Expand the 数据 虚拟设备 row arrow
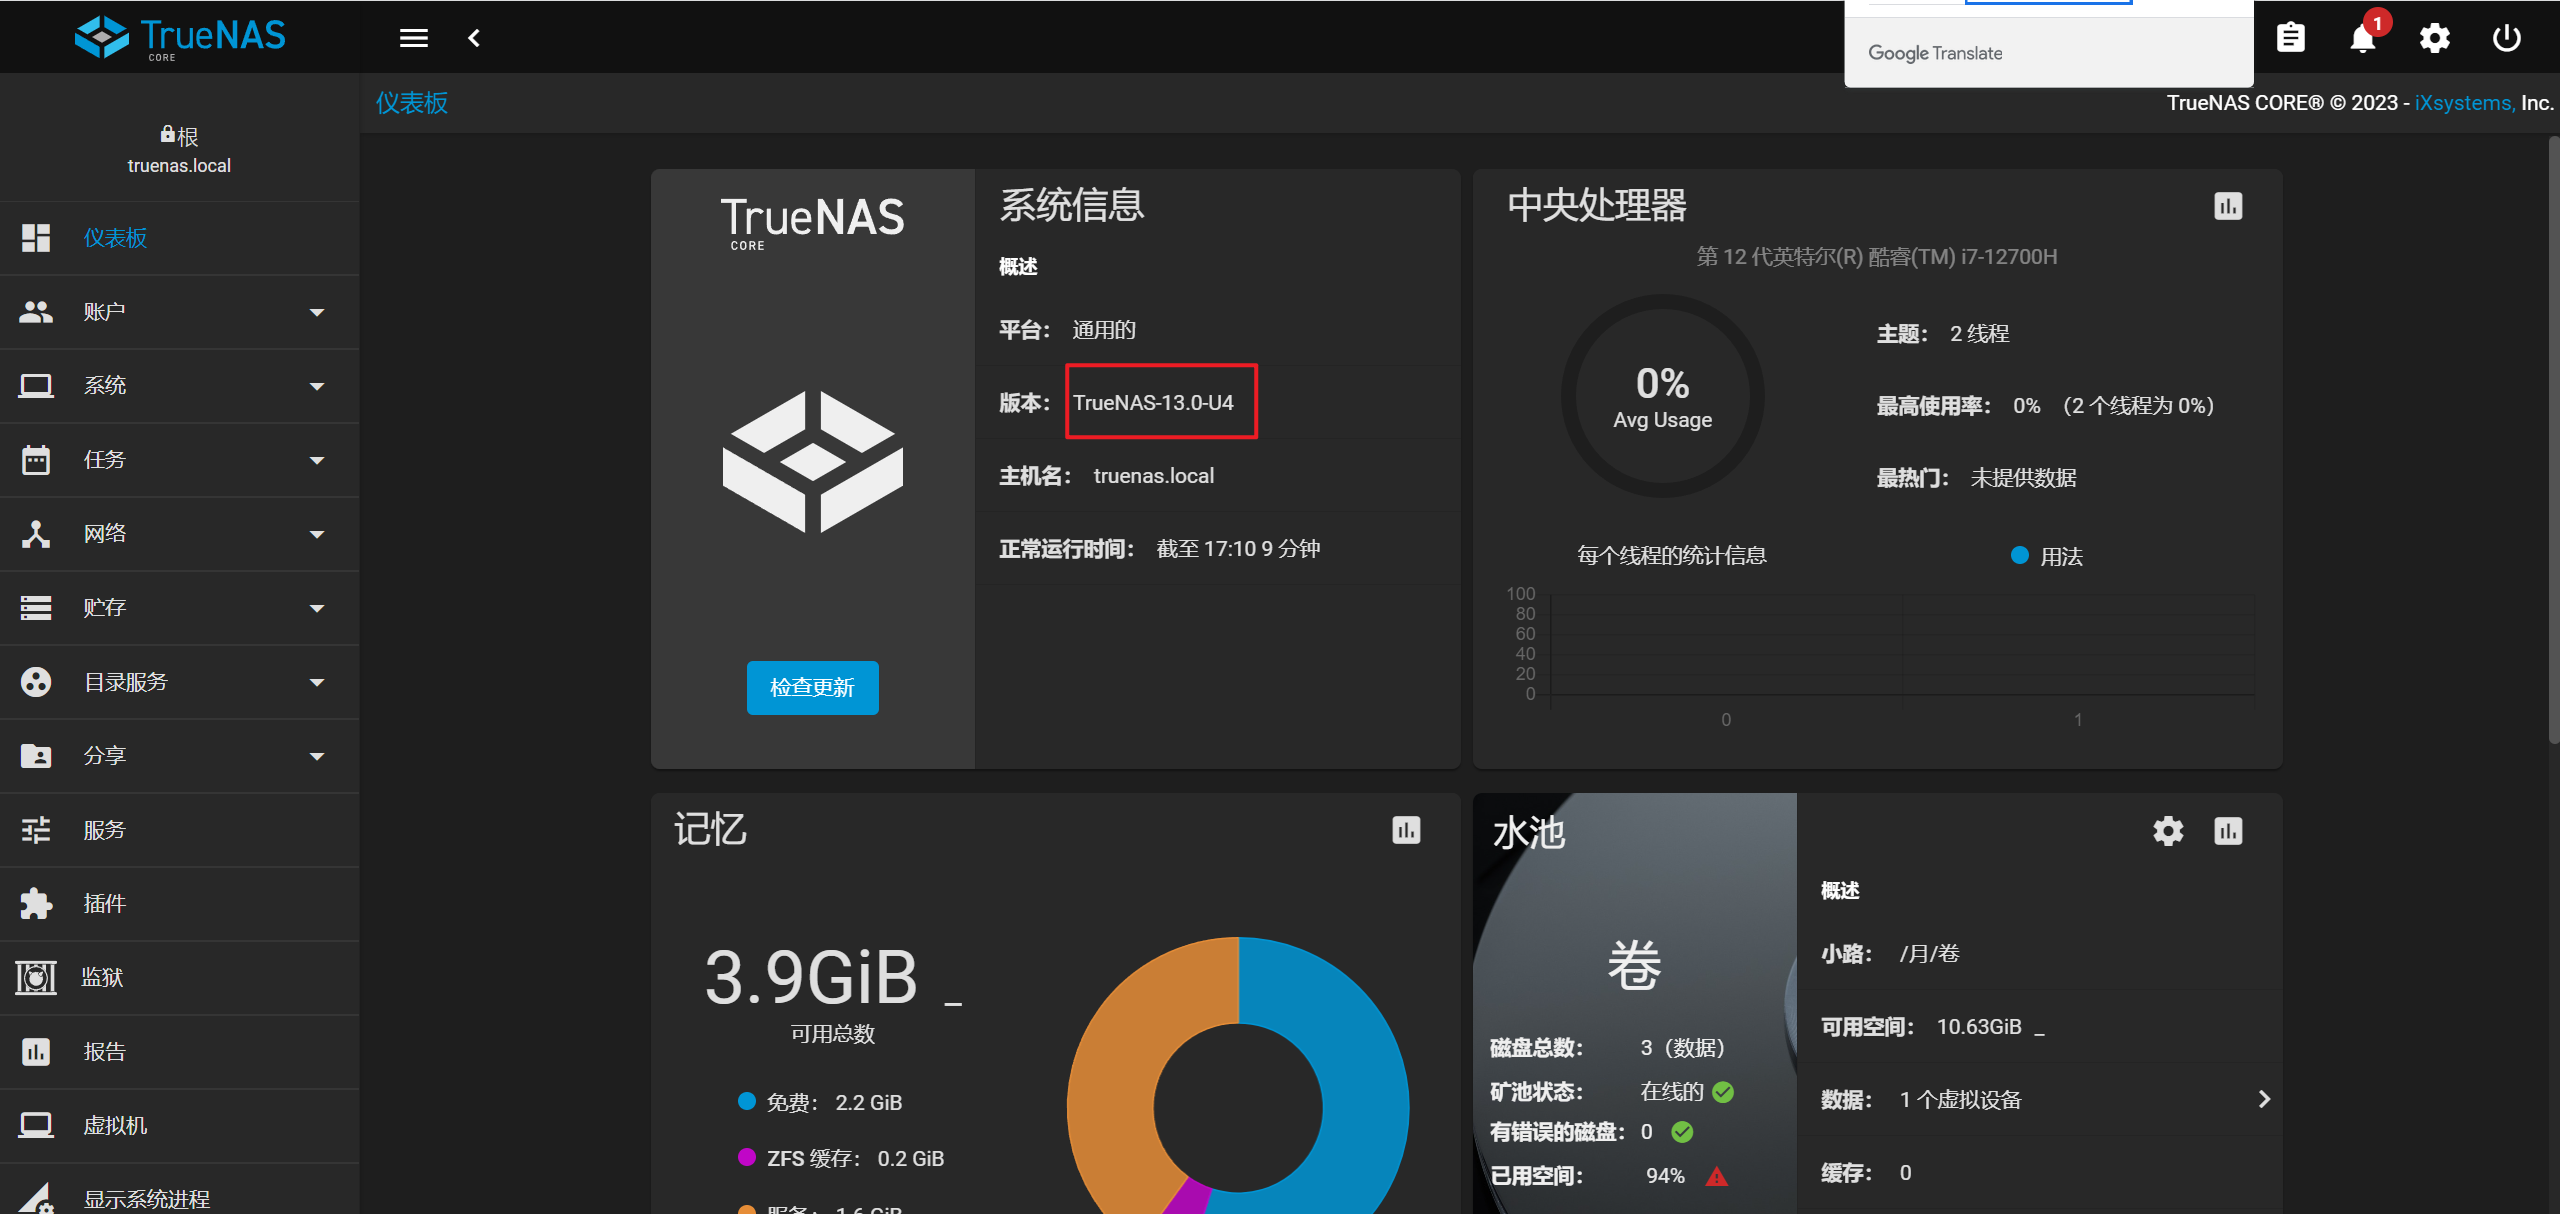2560x1214 pixels. click(x=2264, y=1100)
